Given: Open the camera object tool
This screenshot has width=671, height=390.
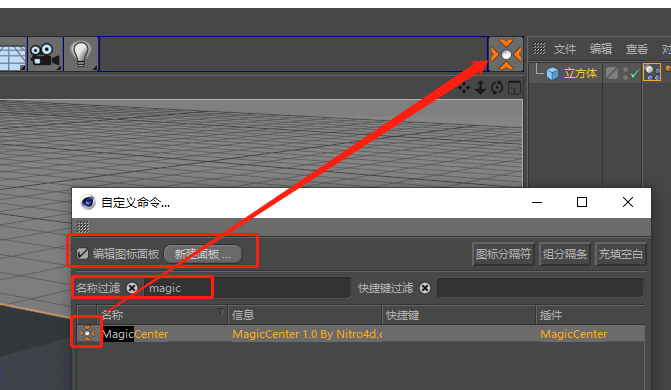Looking at the screenshot, I should click(45, 54).
